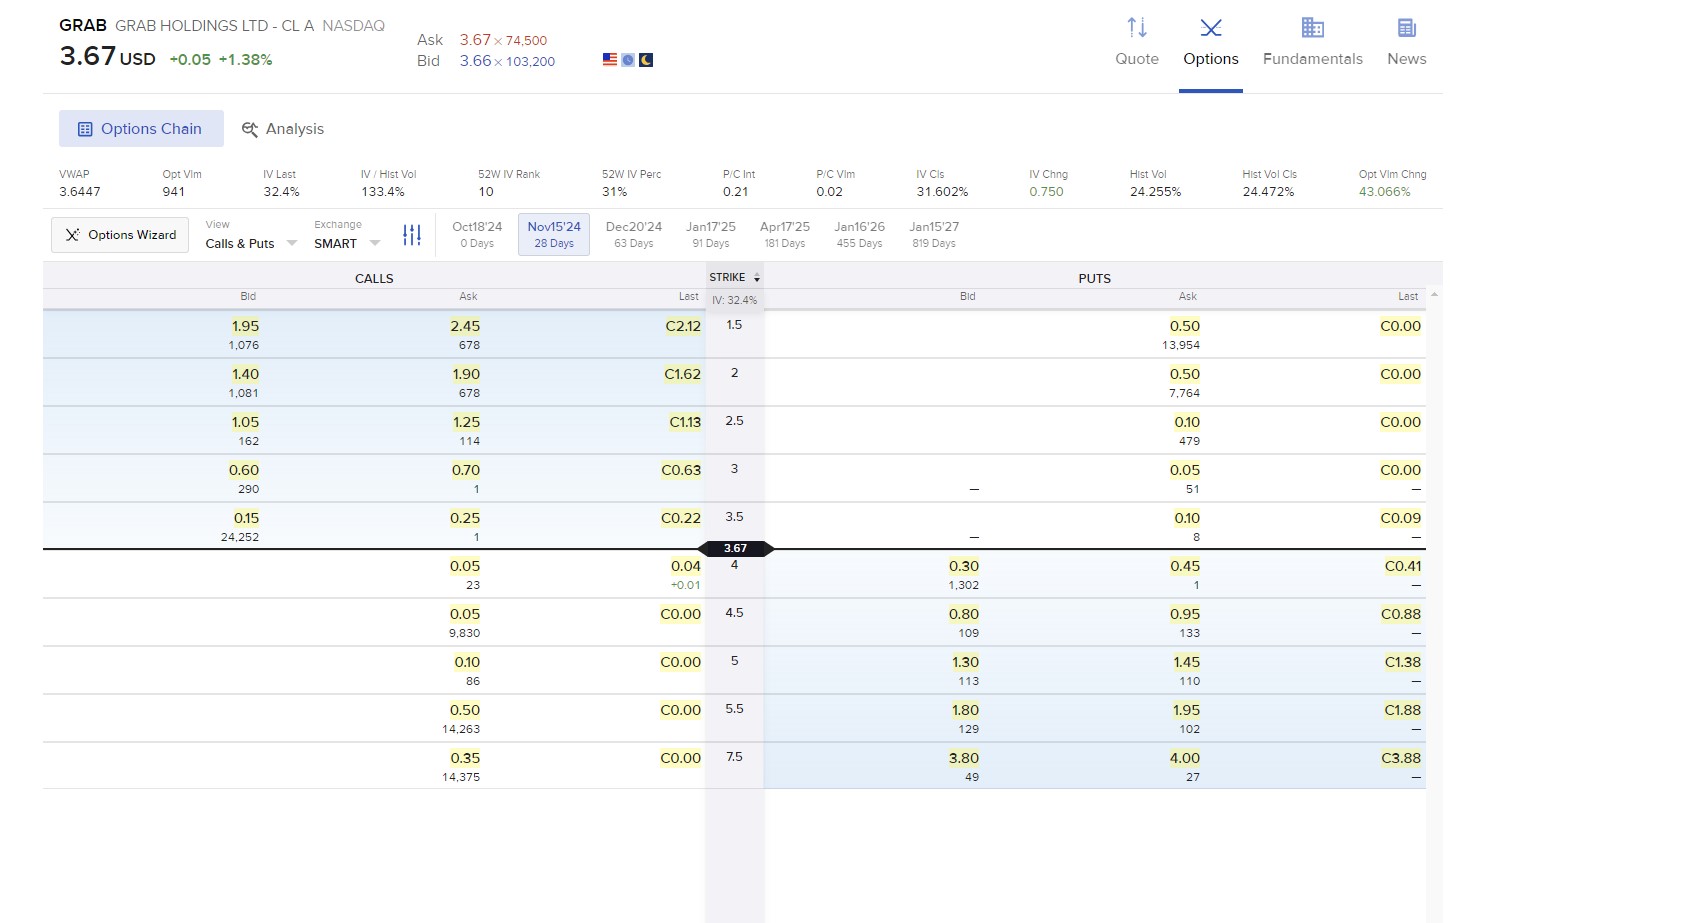Click call ask 1.90 at strike 2
Image resolution: width=1687 pixels, height=923 pixels.
click(466, 374)
